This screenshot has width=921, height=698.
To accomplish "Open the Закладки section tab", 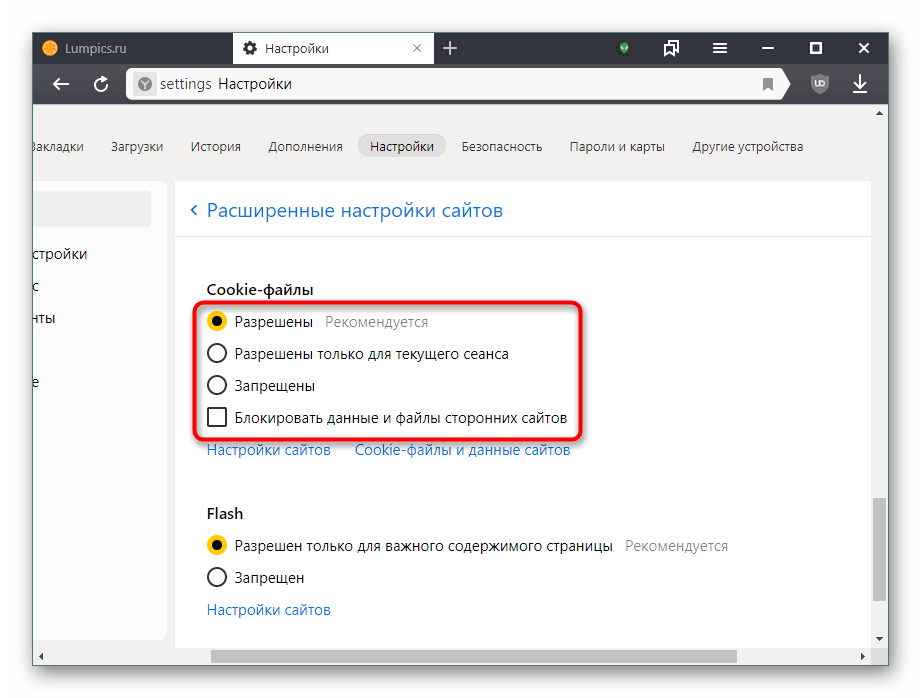I will click(58, 147).
